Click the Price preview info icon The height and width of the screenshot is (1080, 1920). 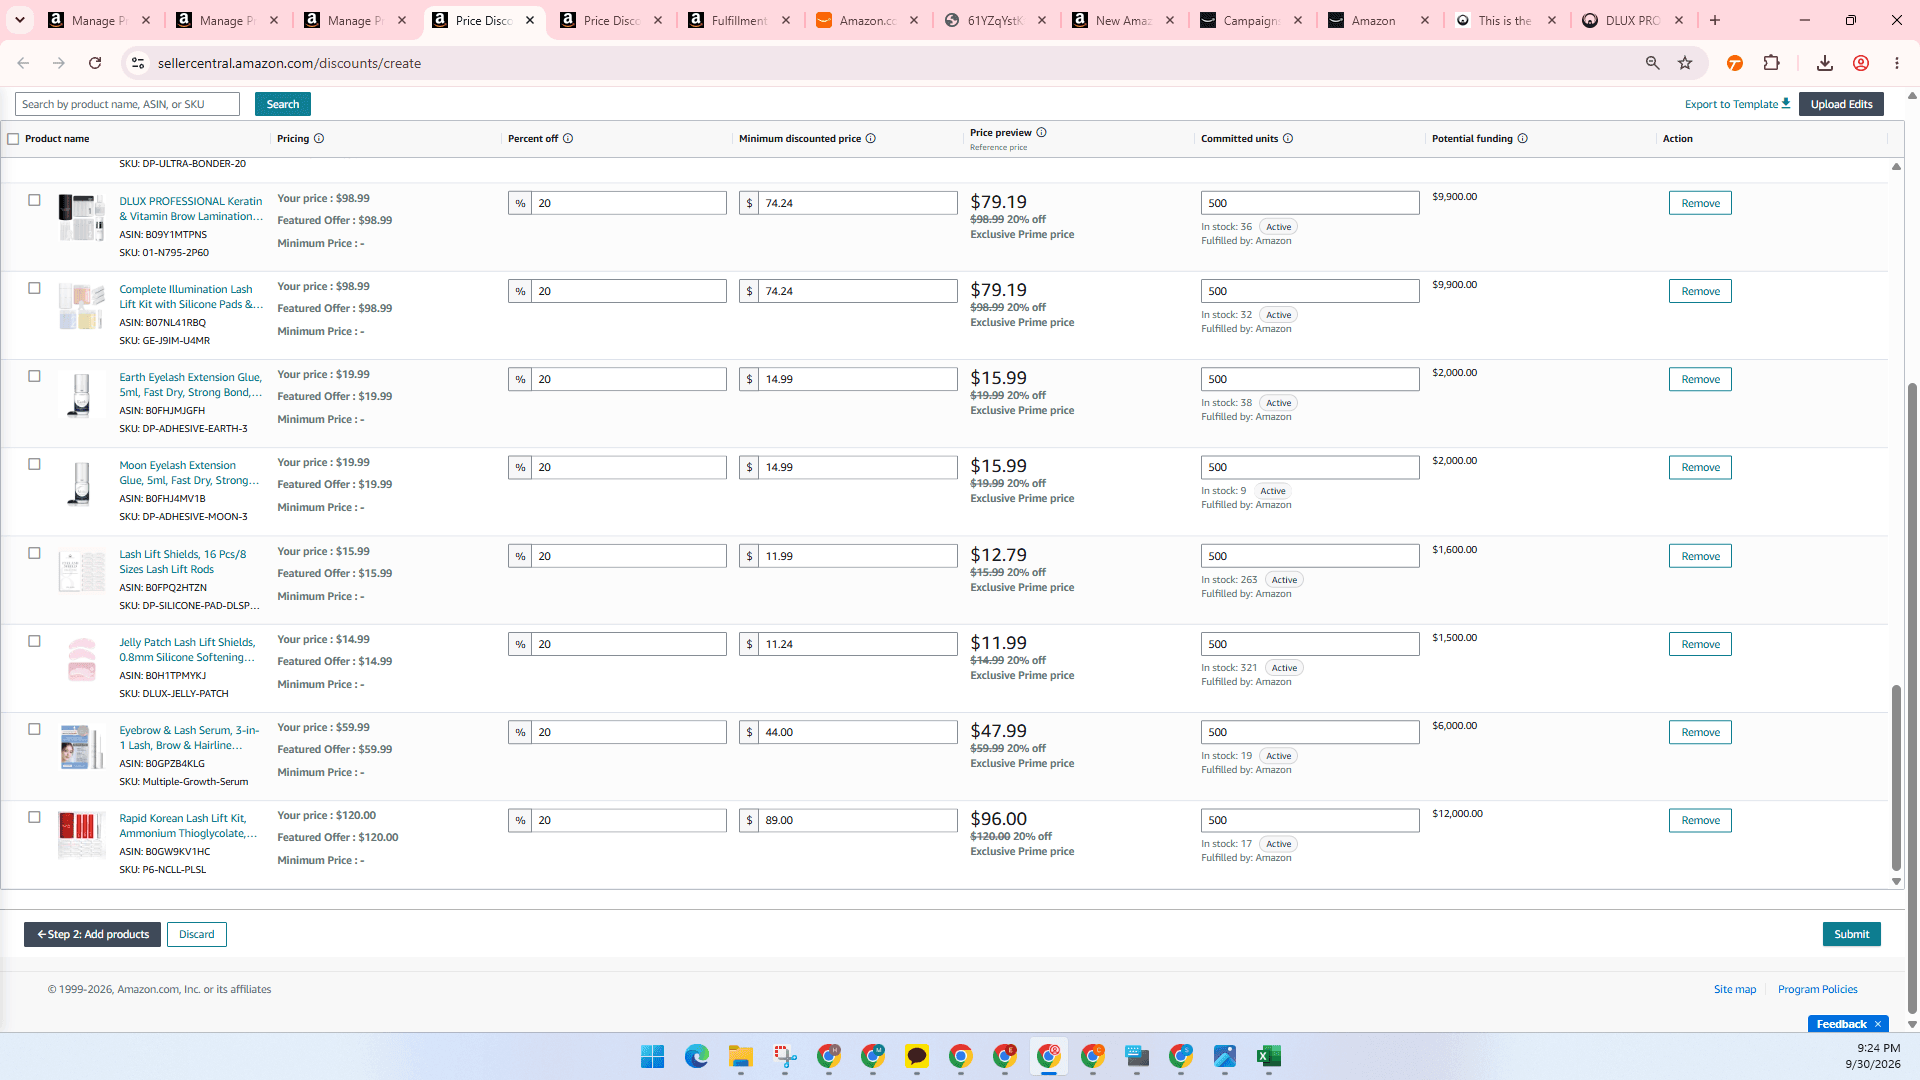coord(1041,132)
